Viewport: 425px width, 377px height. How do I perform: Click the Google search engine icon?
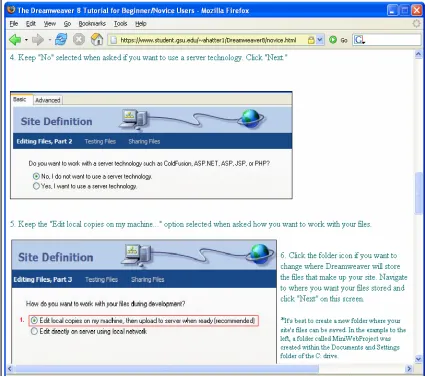(359, 40)
